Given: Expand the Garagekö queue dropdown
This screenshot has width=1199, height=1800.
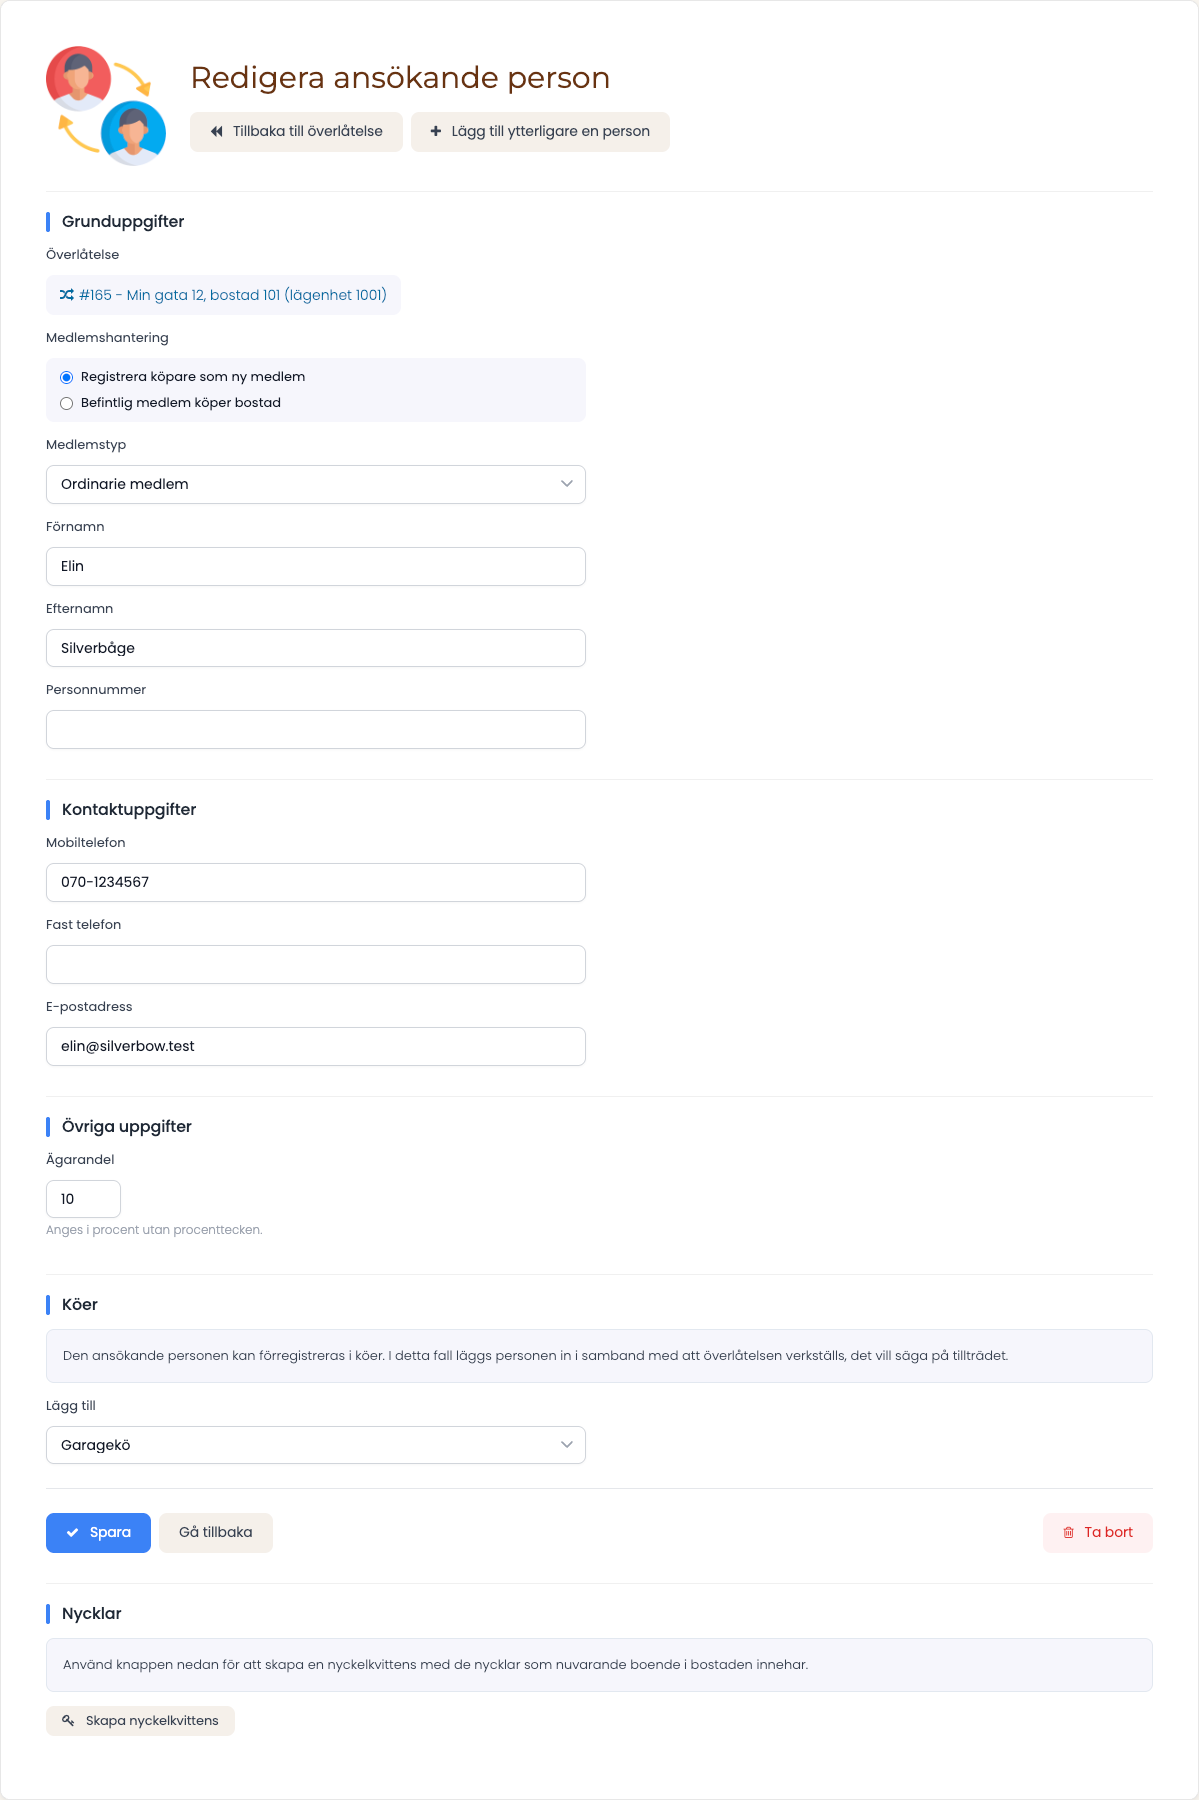Looking at the screenshot, I should pyautogui.click(x=316, y=1445).
